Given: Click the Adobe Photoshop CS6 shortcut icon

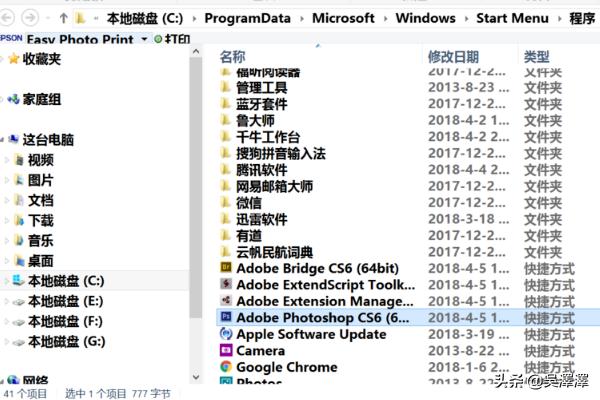Looking at the screenshot, I should (226, 317).
